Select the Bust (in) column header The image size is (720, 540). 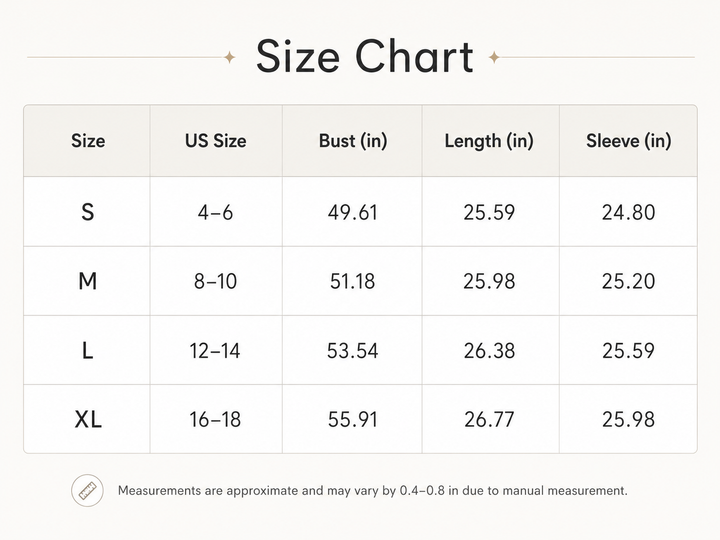coord(353,141)
